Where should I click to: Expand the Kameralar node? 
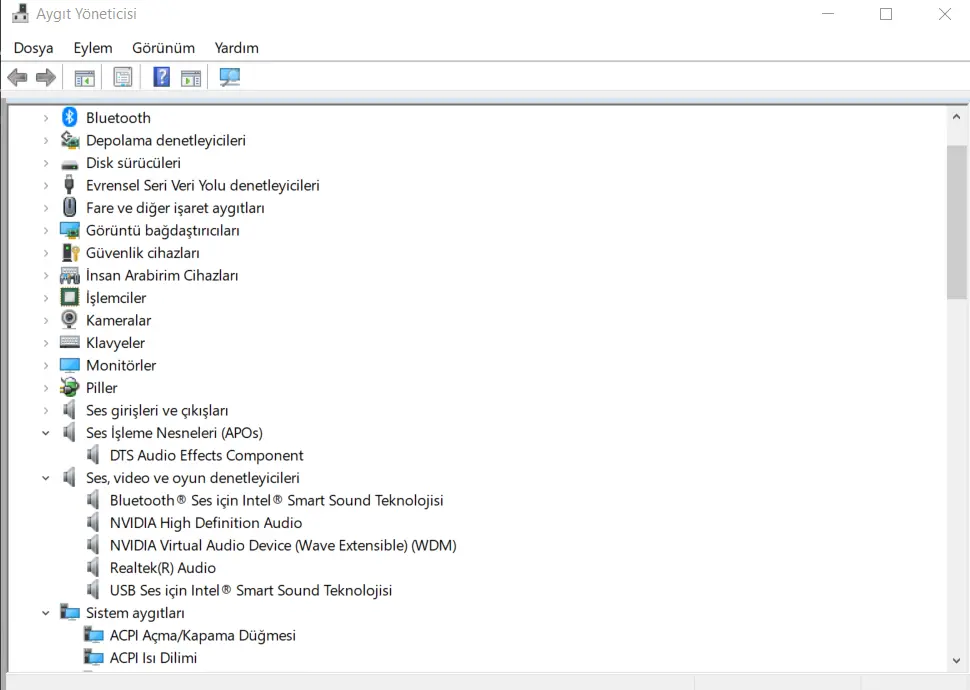pos(46,320)
